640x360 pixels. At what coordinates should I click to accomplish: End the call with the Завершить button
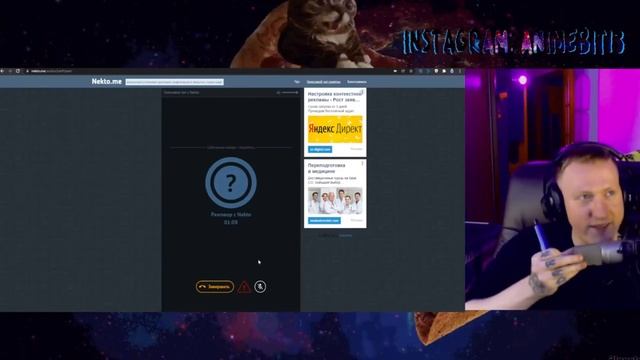click(x=215, y=287)
